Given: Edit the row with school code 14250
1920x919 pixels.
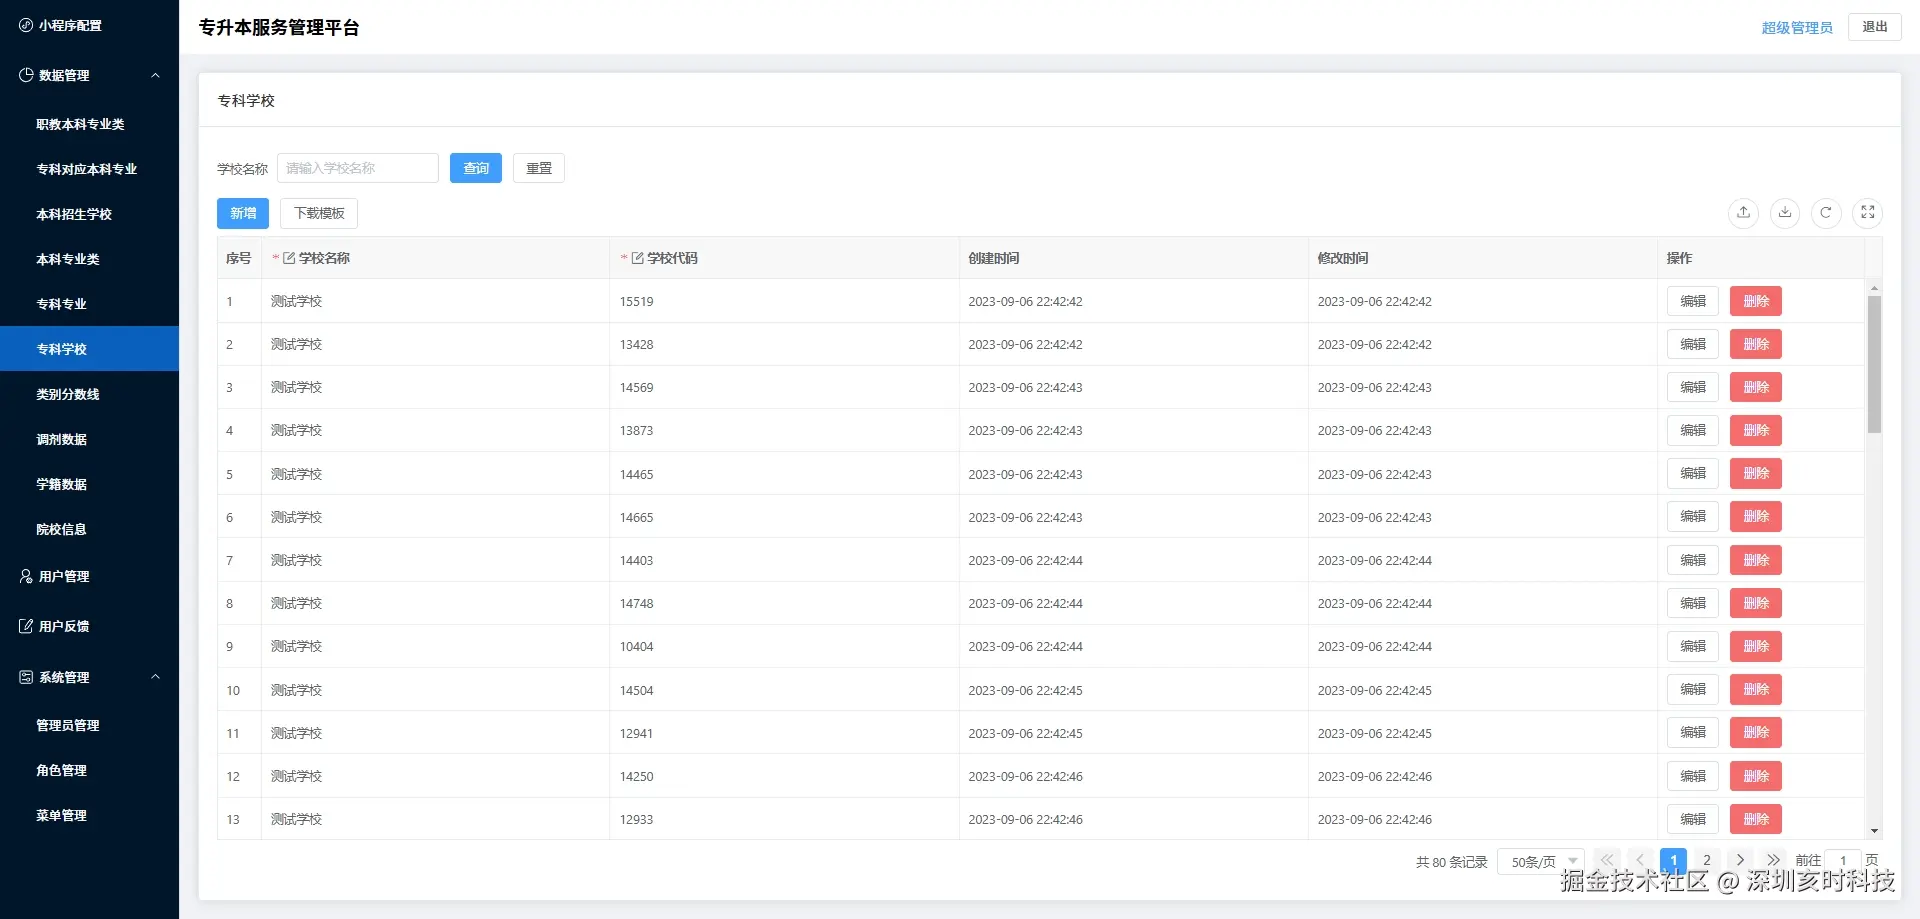Looking at the screenshot, I should click(1693, 776).
